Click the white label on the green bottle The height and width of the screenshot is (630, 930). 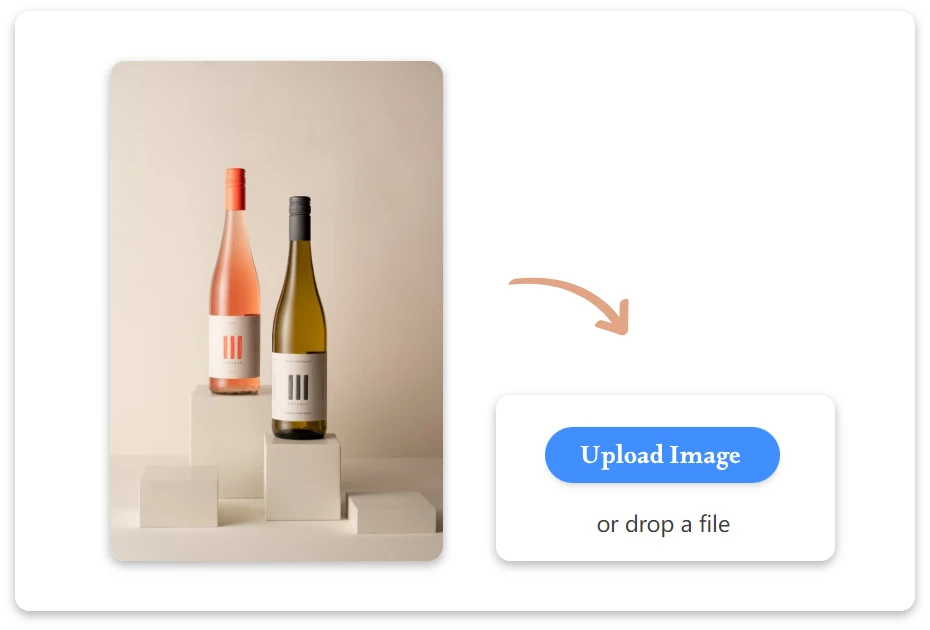click(x=300, y=386)
